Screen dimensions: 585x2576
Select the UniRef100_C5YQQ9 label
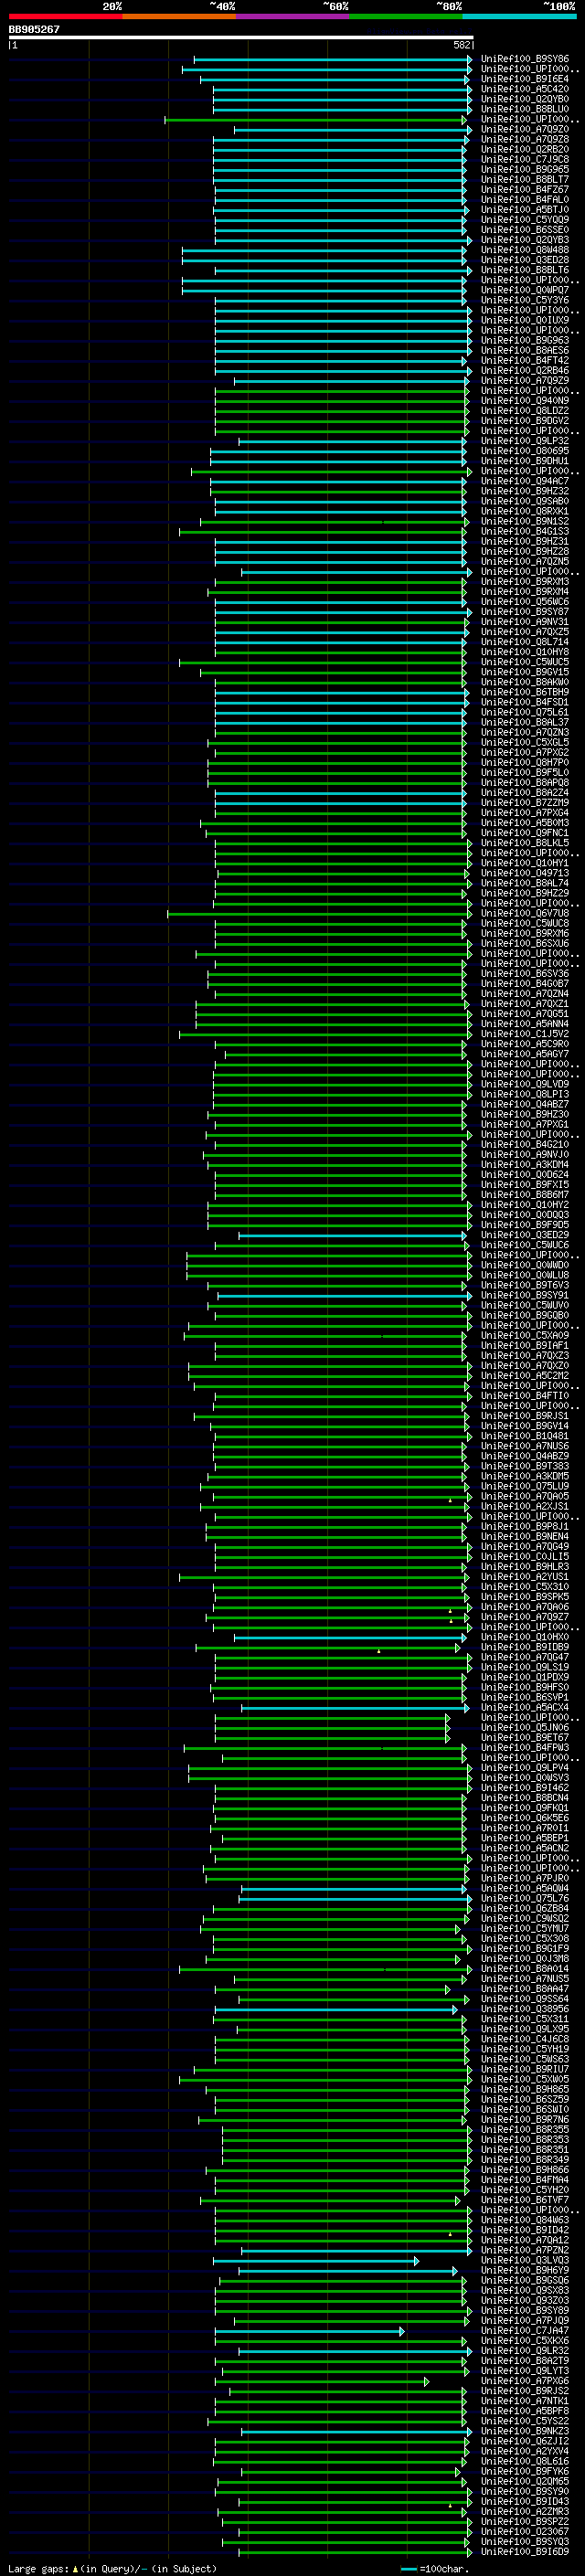(x=525, y=220)
